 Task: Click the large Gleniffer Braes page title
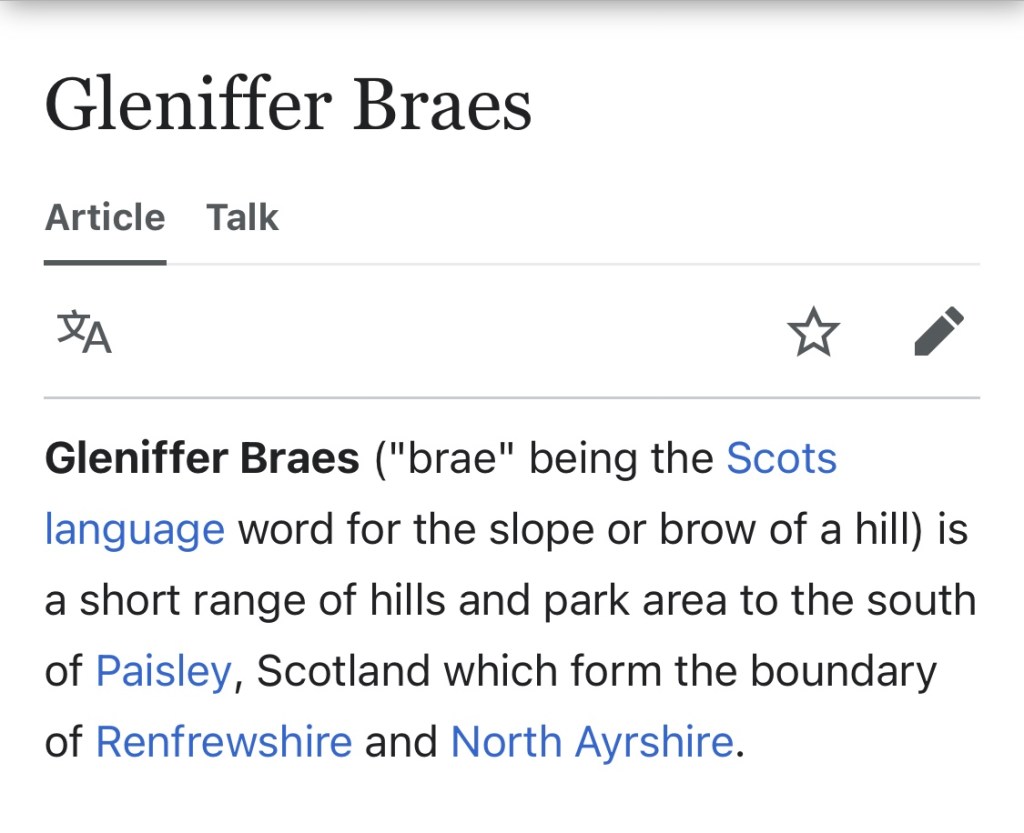pyautogui.click(x=288, y=105)
